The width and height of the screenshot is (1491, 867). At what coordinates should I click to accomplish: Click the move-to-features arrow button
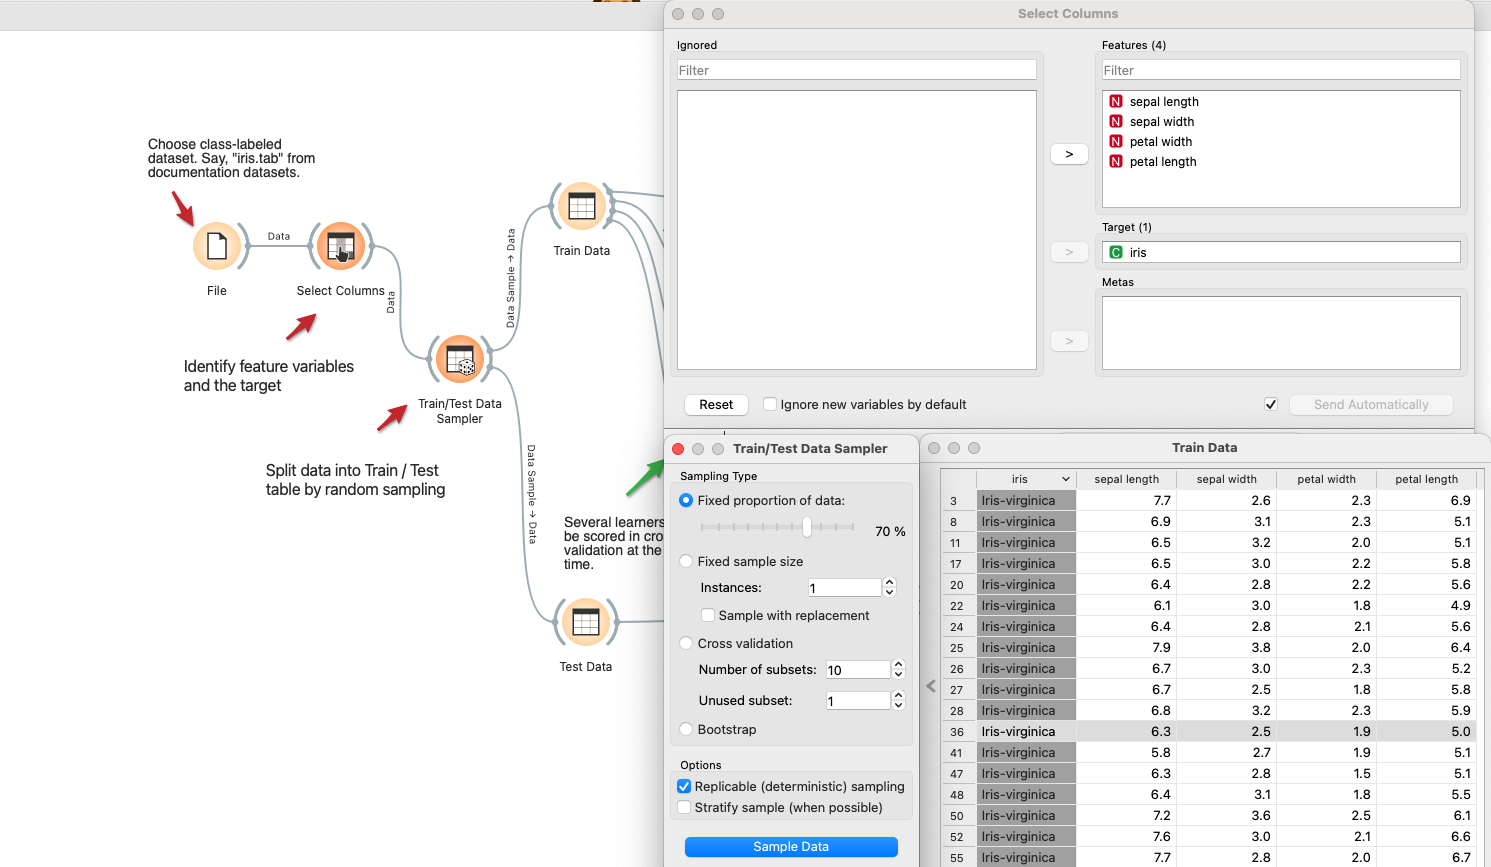(1069, 154)
